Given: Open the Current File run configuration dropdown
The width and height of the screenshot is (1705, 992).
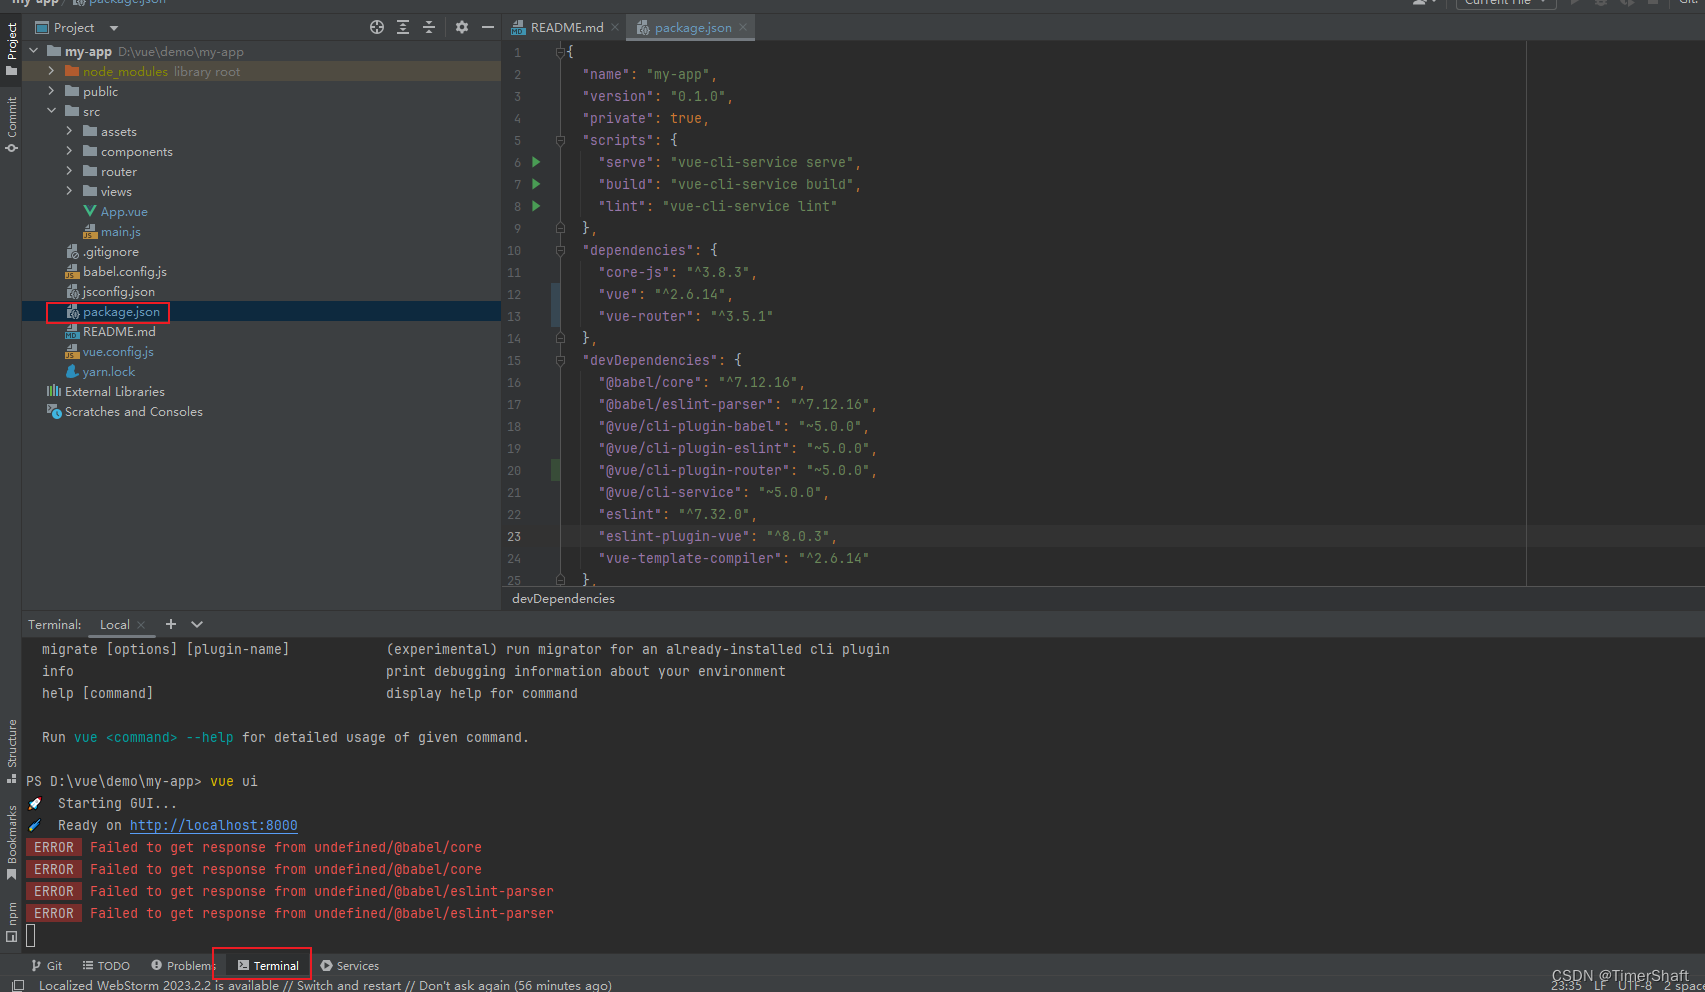Looking at the screenshot, I should [1505, 3].
